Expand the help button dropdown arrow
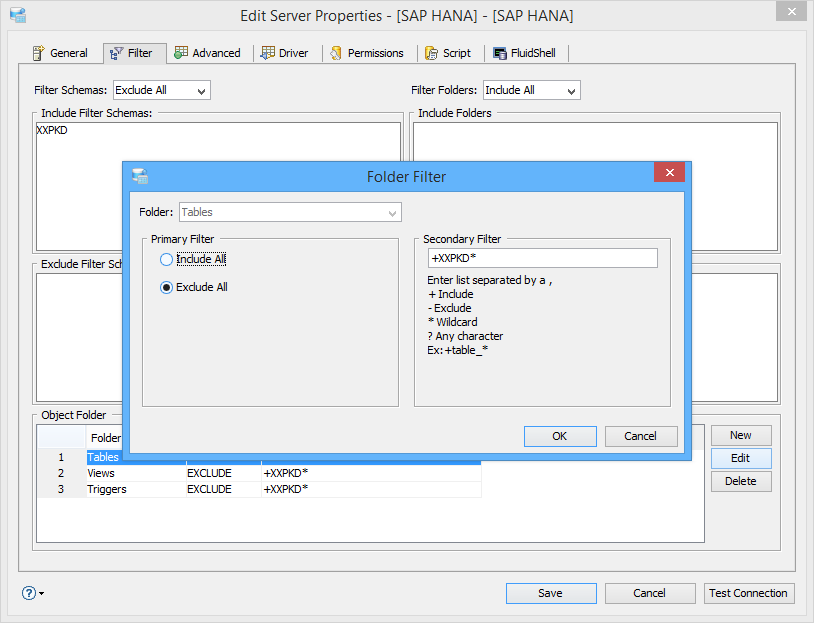814x623 pixels. (42, 593)
